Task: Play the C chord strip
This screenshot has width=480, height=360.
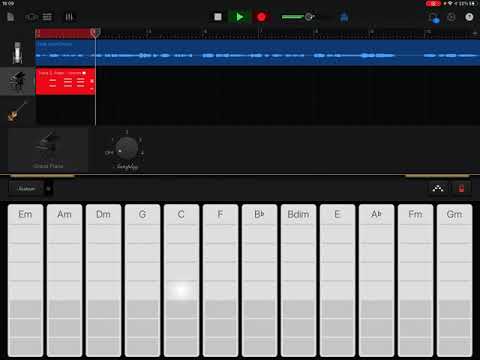Action: (x=181, y=280)
